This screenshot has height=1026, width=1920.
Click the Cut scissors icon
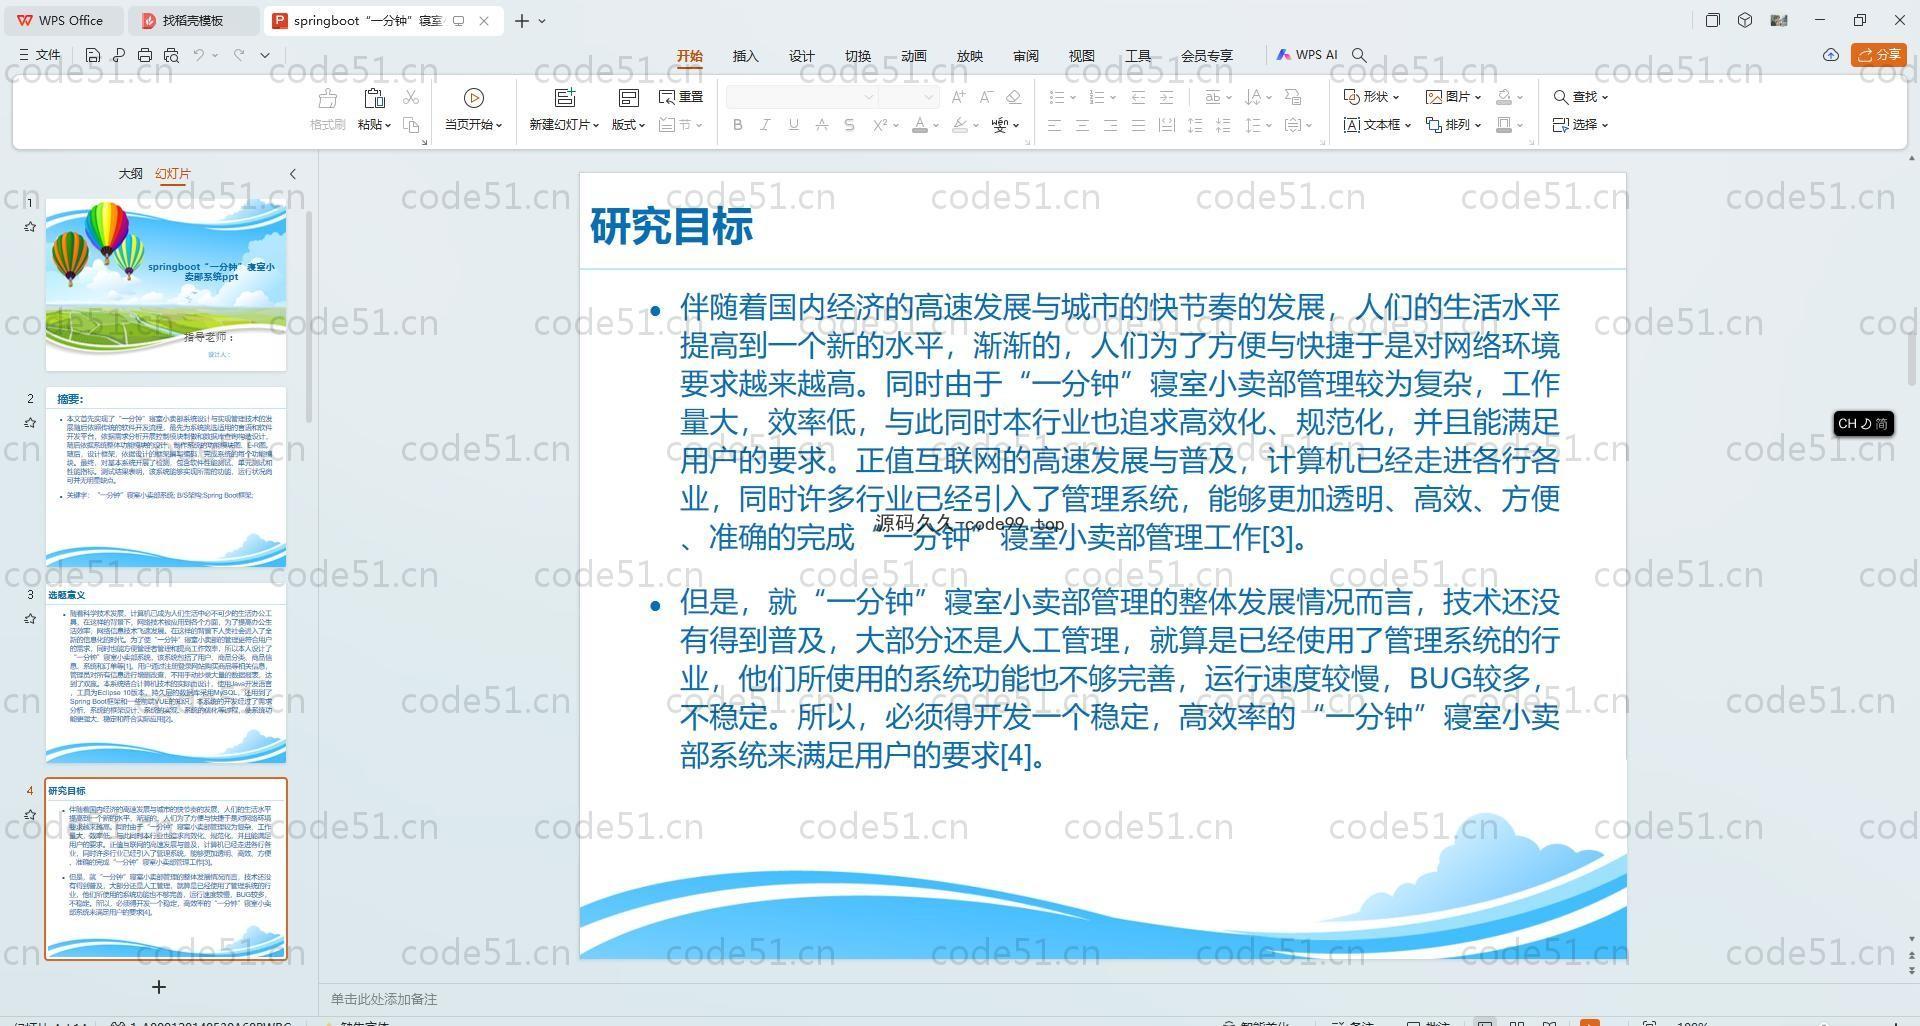411,97
